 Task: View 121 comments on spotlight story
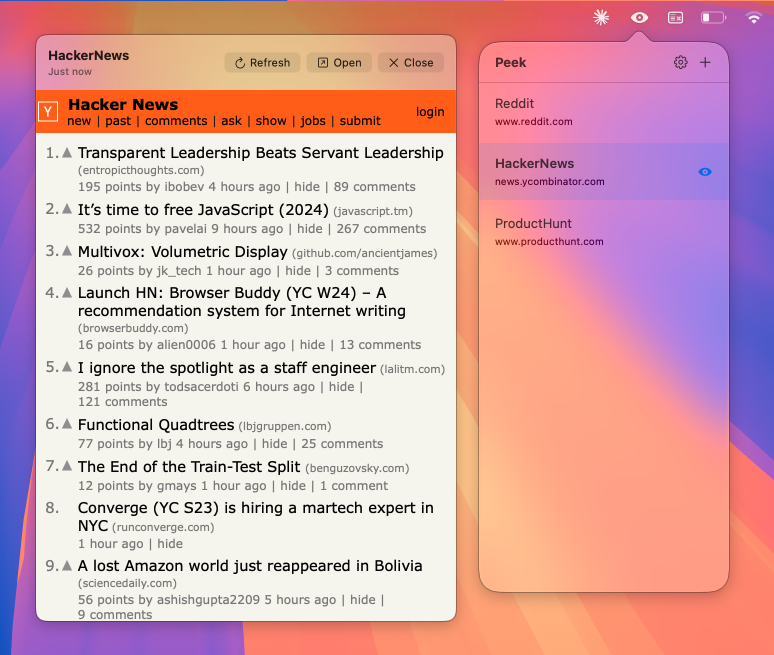coord(122,402)
